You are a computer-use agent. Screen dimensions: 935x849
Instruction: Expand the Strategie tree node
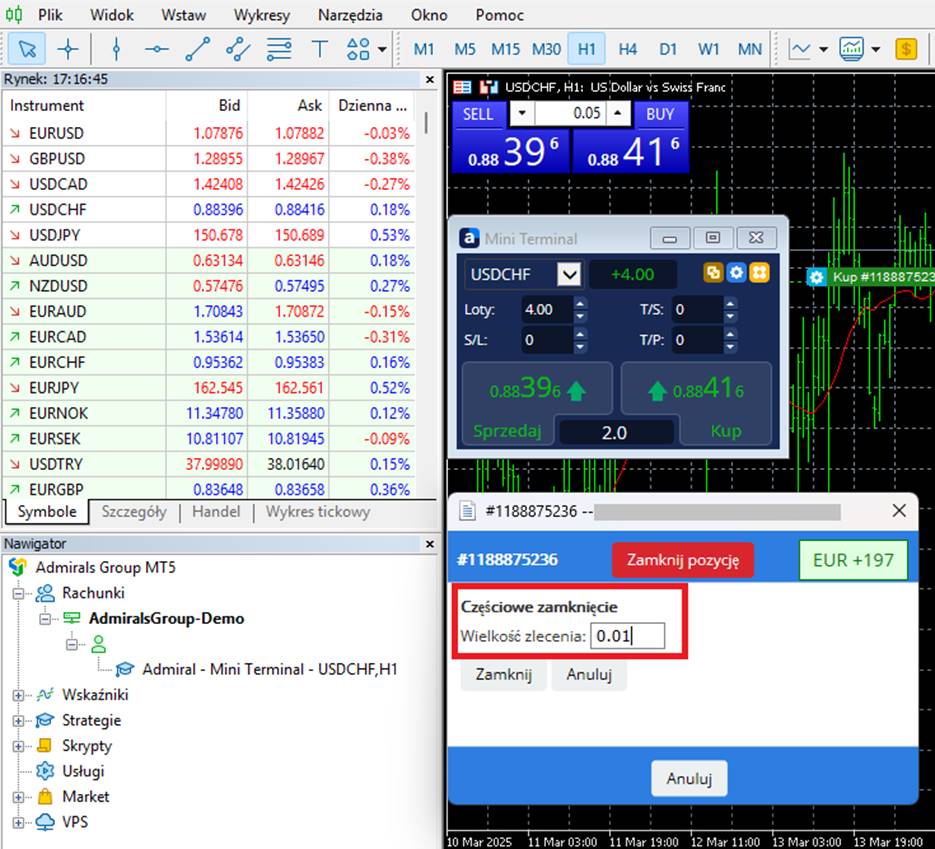[x=18, y=721]
